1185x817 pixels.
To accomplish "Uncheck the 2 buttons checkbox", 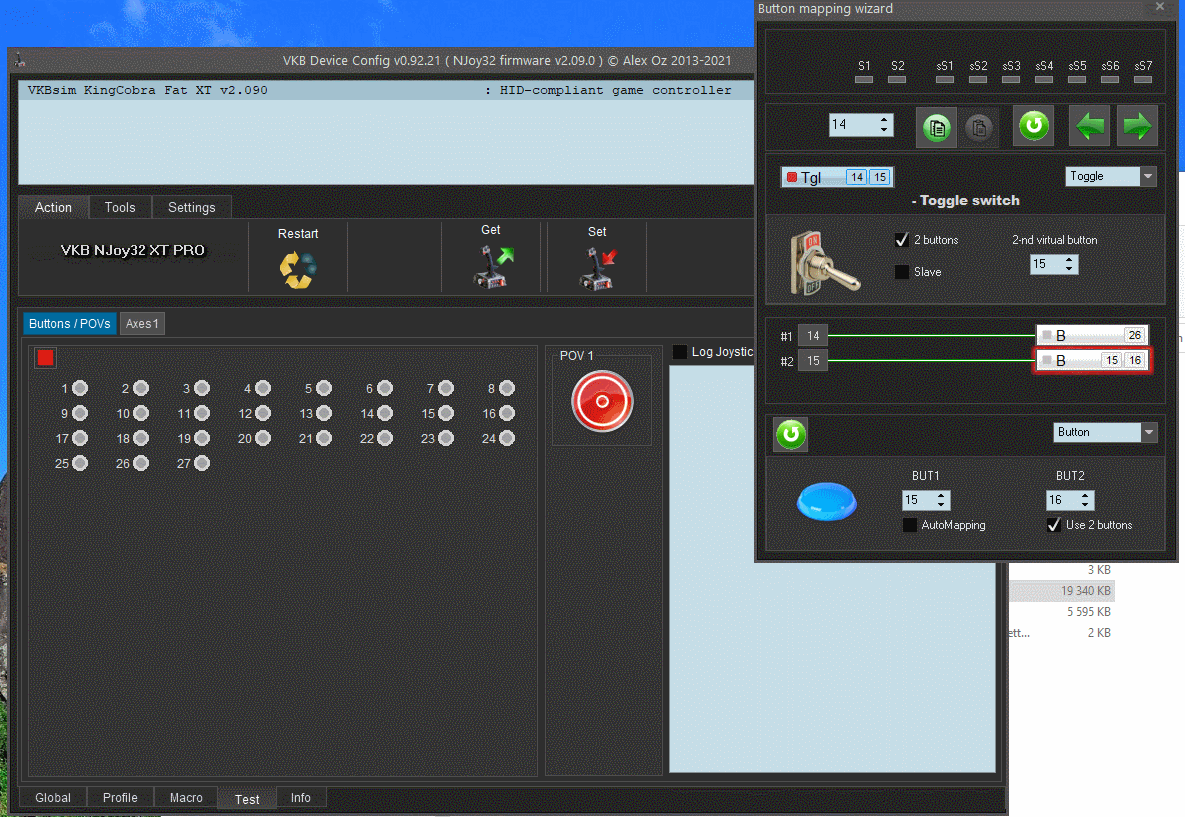I will click(902, 240).
